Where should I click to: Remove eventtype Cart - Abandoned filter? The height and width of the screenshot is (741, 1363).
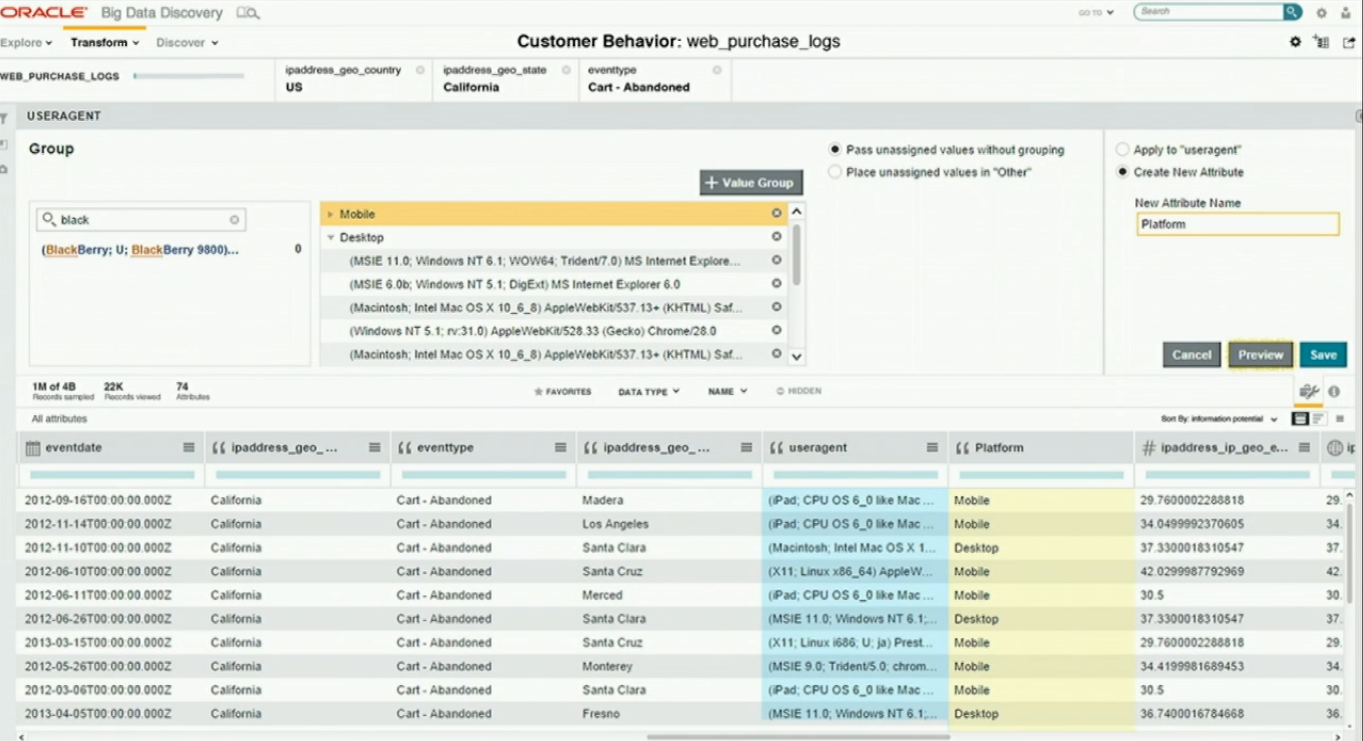click(717, 70)
